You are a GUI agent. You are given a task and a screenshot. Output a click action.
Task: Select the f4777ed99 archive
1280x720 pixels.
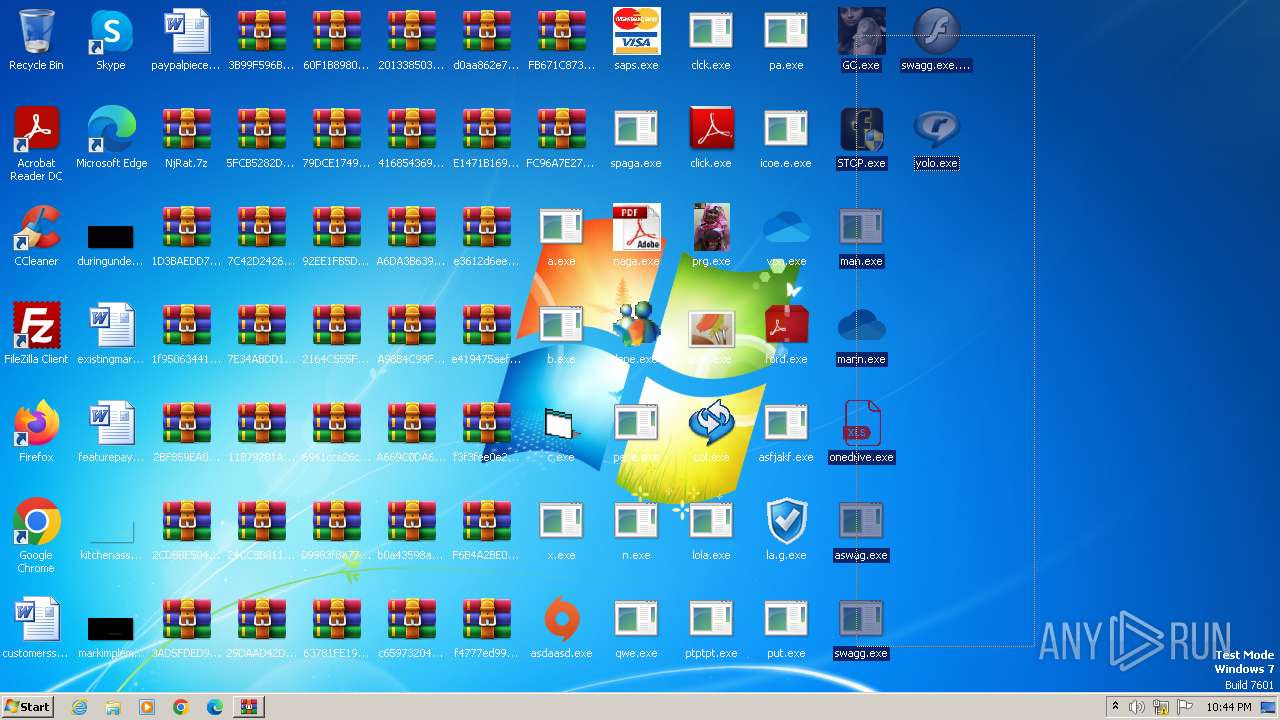(486, 628)
